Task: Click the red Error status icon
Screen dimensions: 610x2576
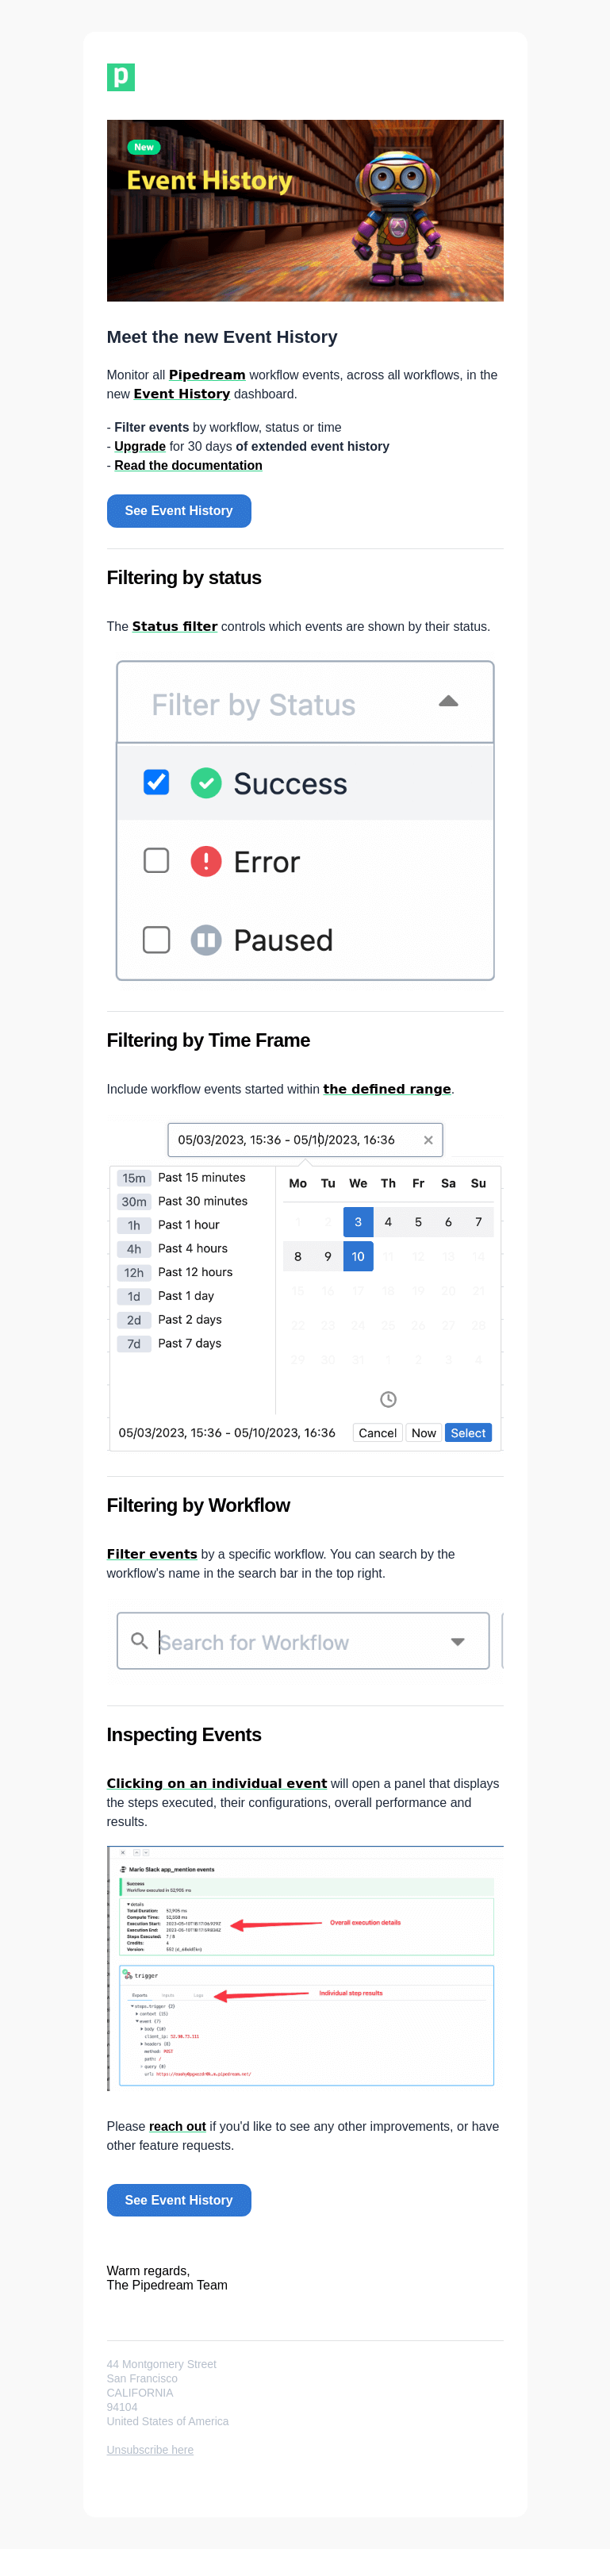Action: pos(206,861)
